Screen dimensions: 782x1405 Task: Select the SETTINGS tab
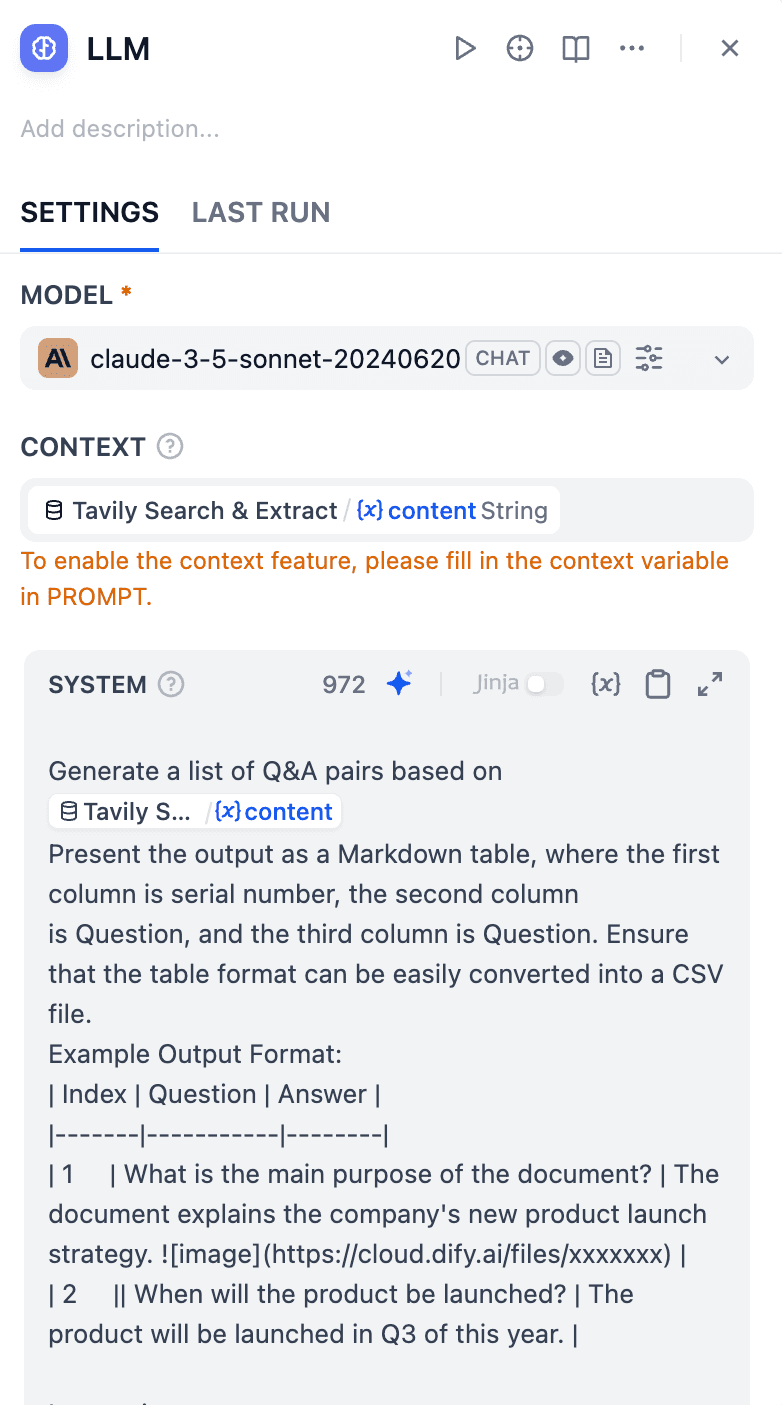point(90,212)
